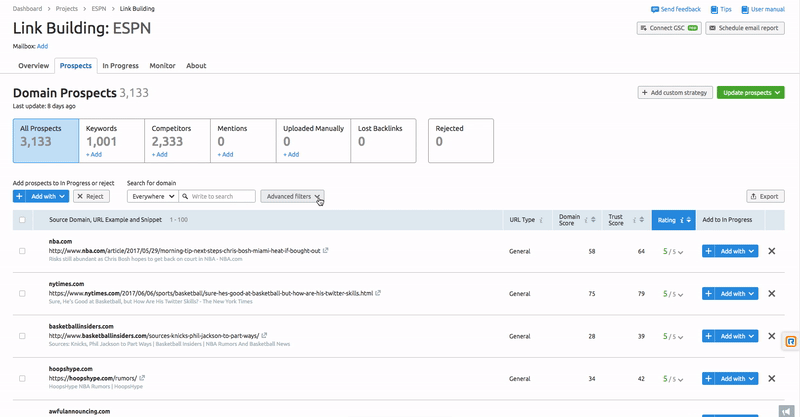The height and width of the screenshot is (417, 800).
Task: Switch to the Overview tab
Action: click(x=34, y=66)
